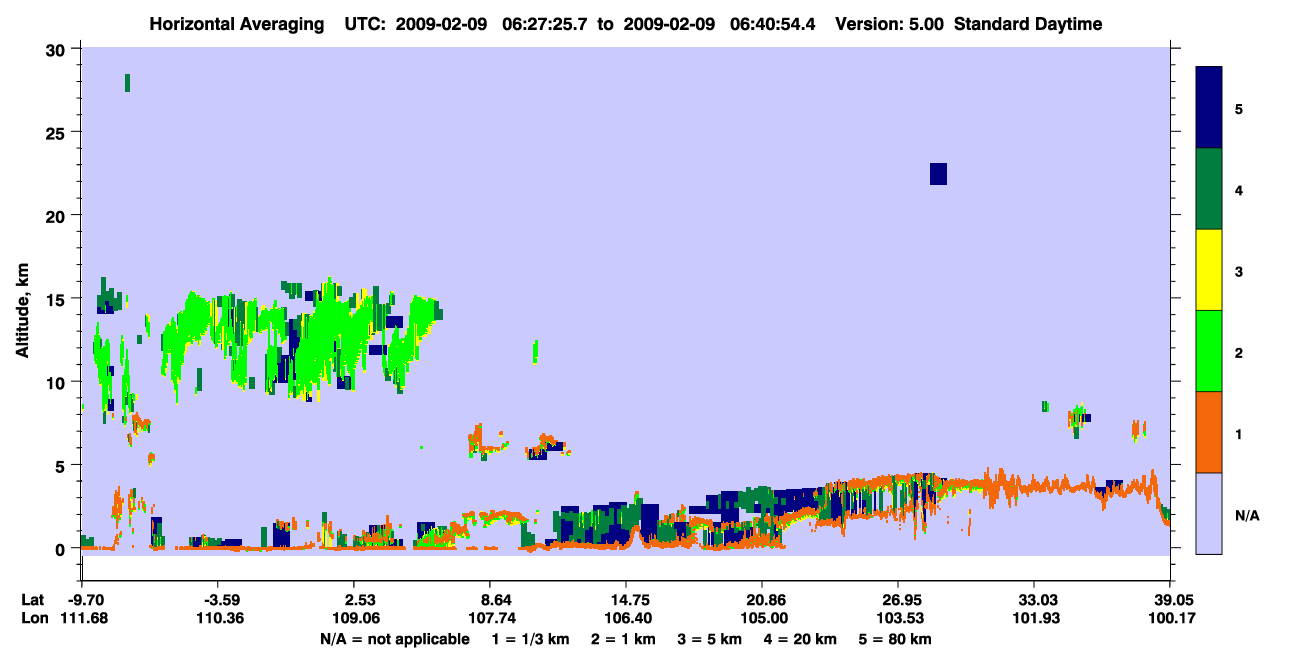Click the longitude value 105.00
The height and width of the screenshot is (667, 1300).
(x=762, y=618)
